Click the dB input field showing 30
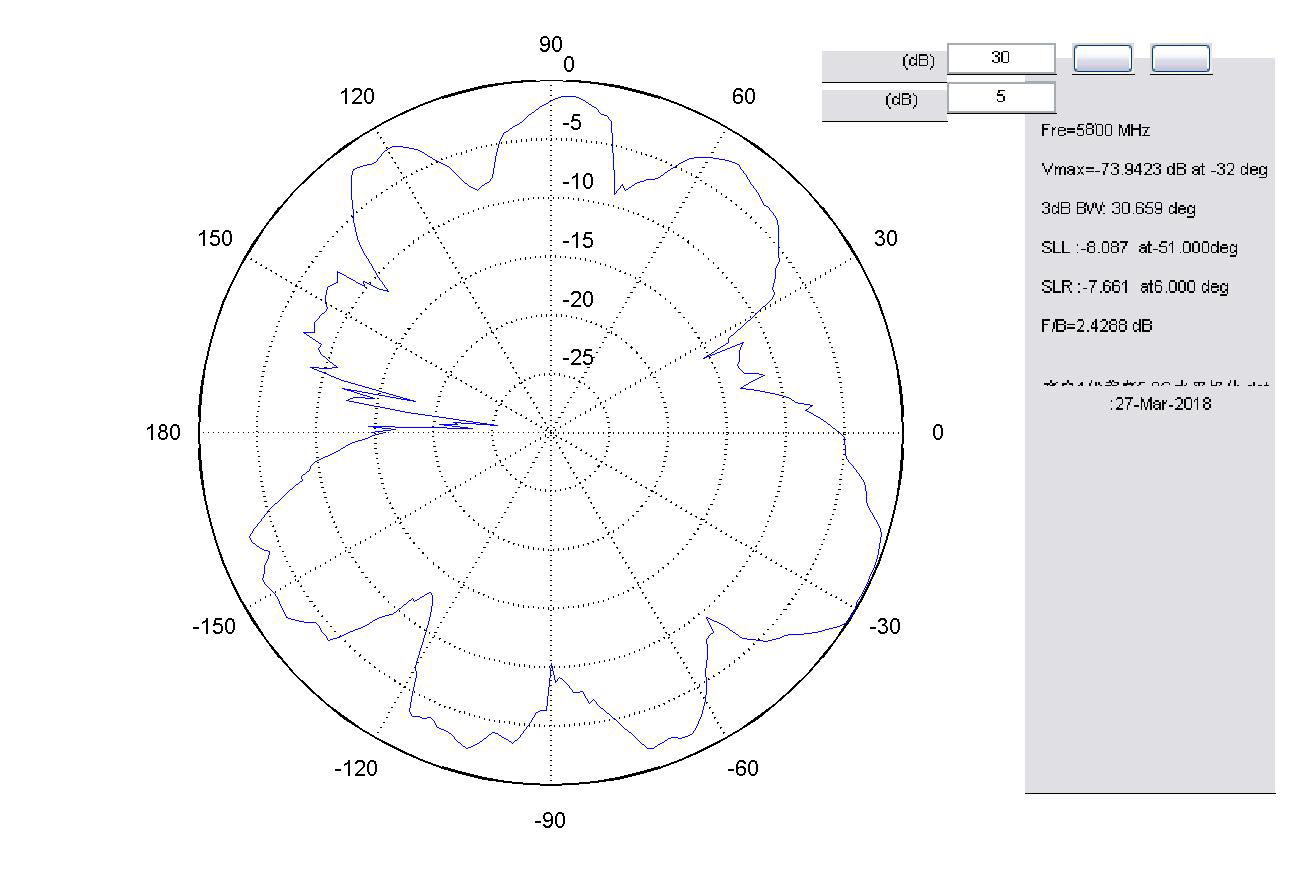 [x=1000, y=58]
